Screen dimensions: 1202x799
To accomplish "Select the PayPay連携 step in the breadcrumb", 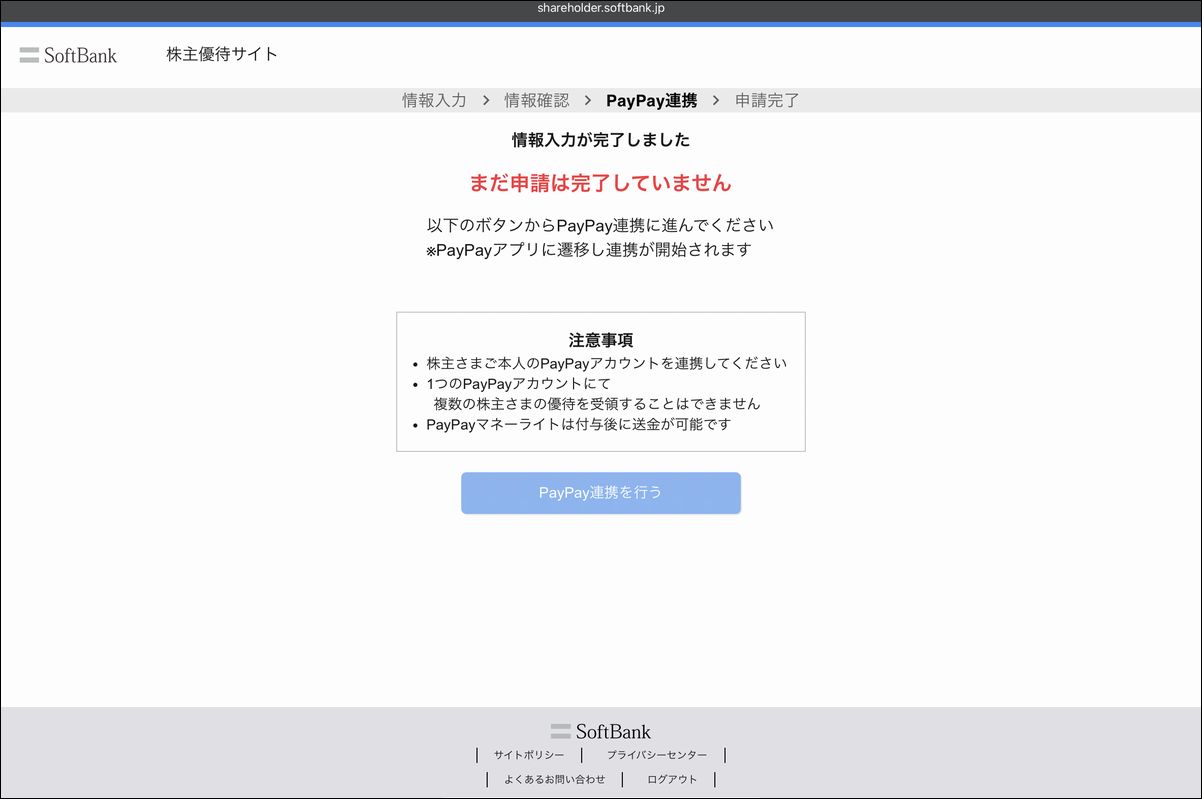I will [x=651, y=100].
